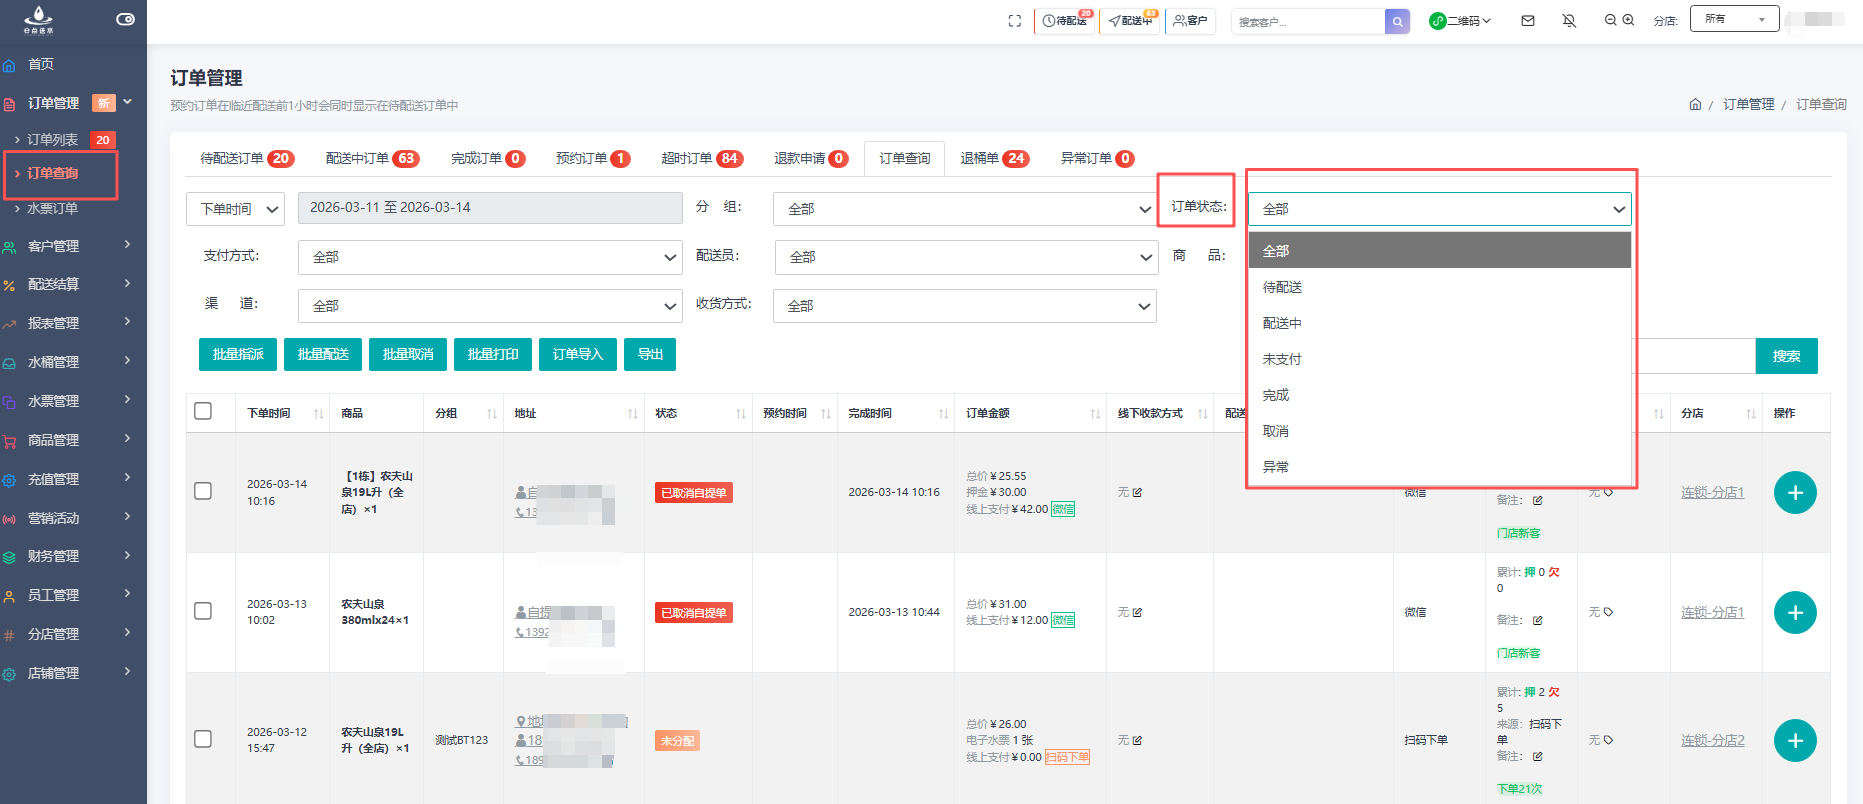Choose 完成 from order status list
Image resolution: width=1863 pixels, height=804 pixels.
1440,395
